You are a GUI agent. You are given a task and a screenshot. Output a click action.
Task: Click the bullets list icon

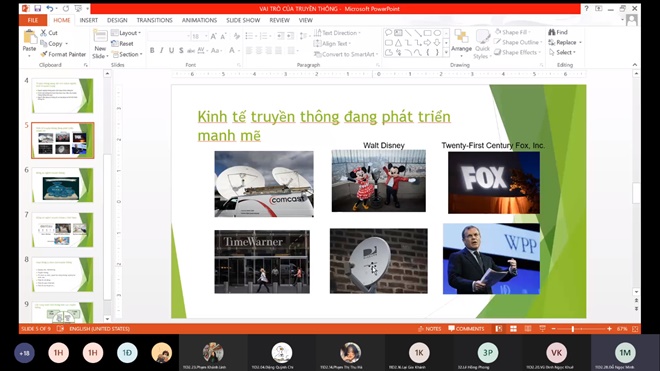click(x=250, y=36)
